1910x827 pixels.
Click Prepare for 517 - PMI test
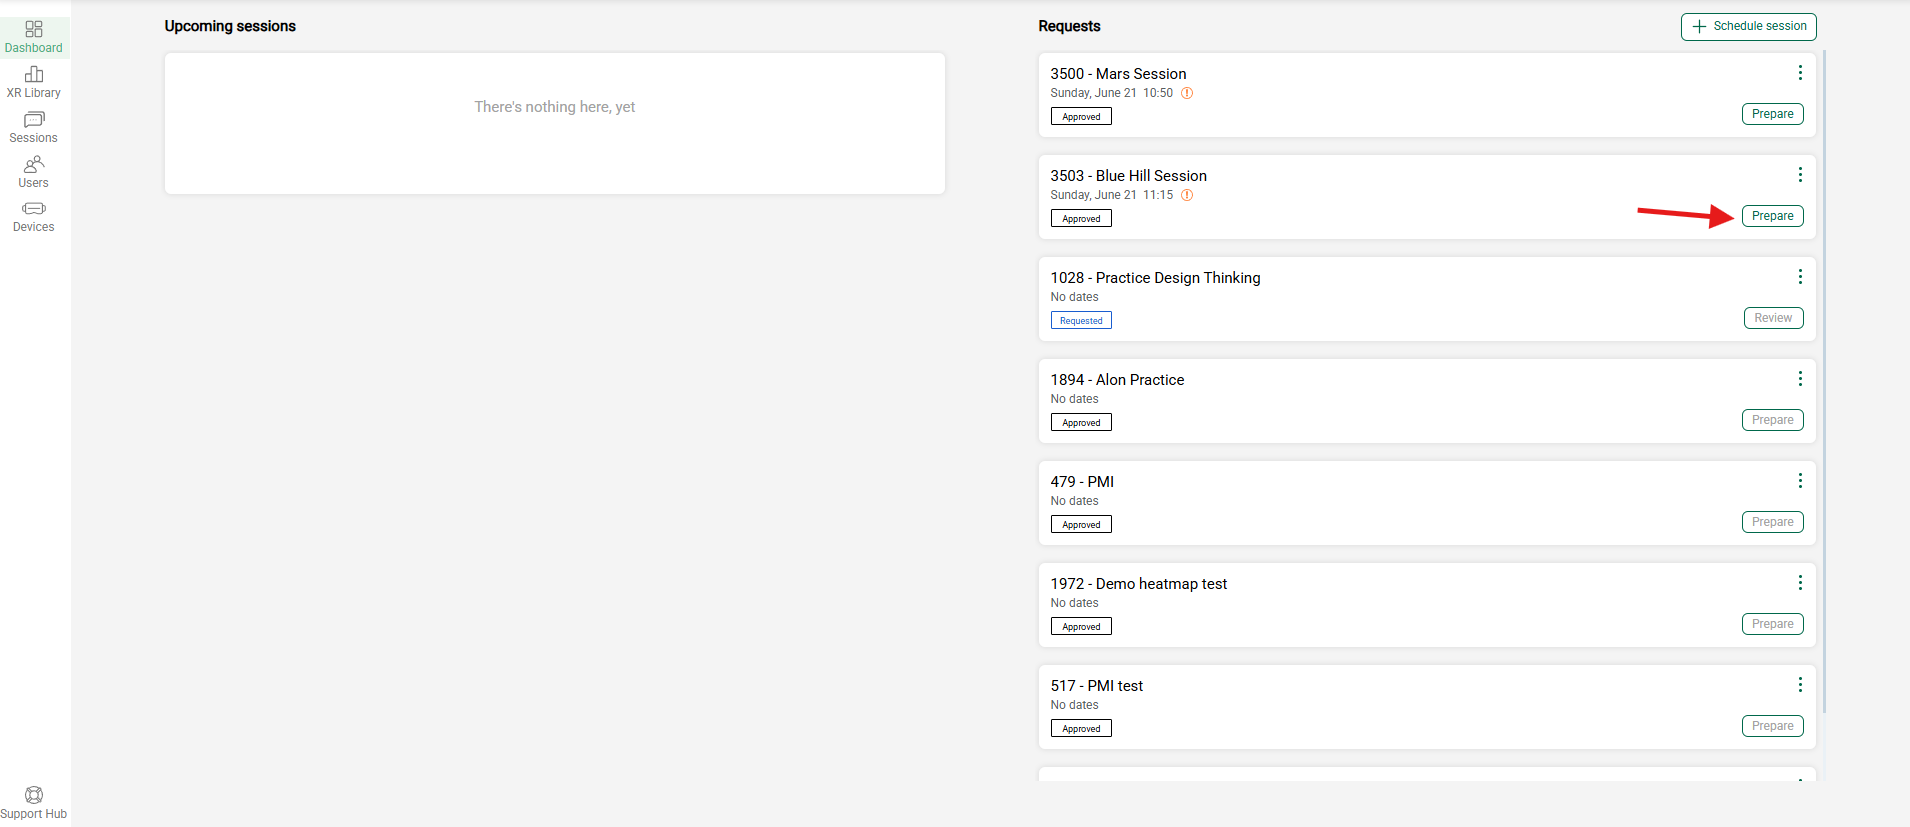1773,726
